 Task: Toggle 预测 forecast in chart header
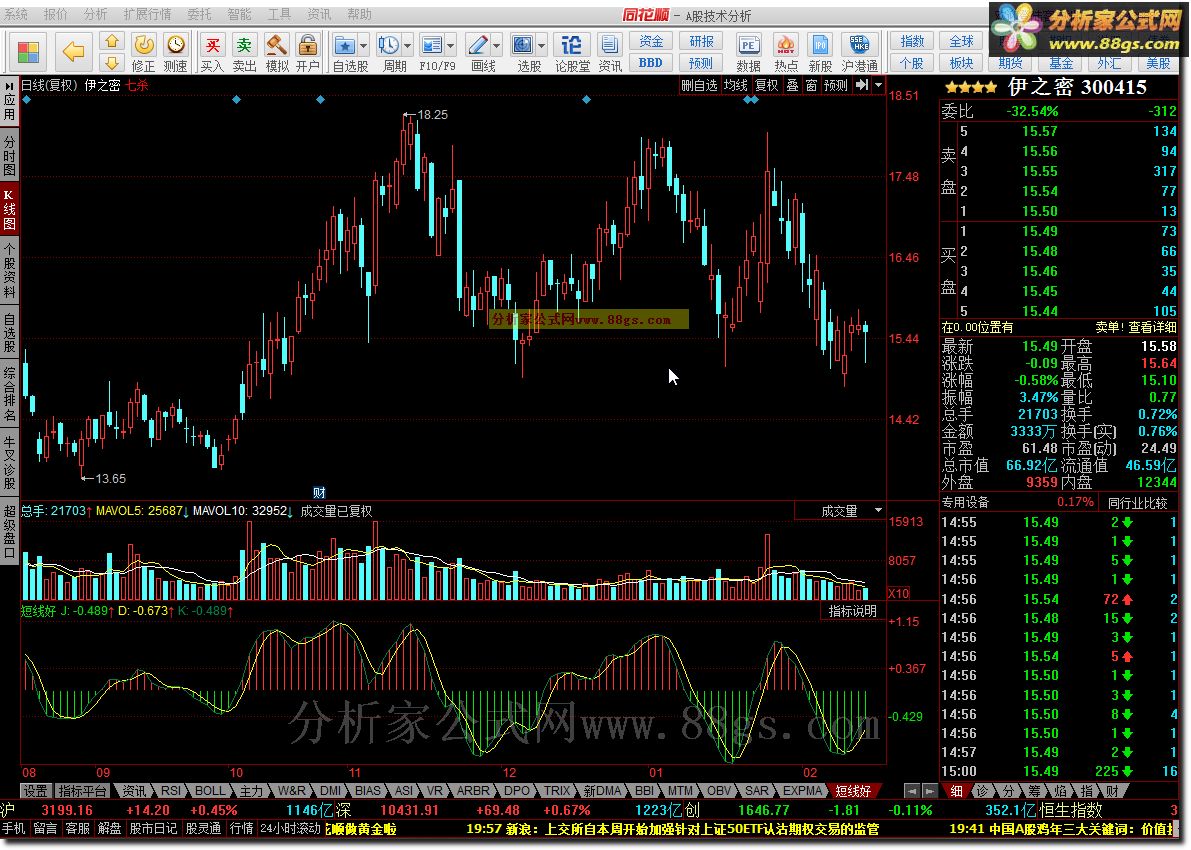(836, 85)
